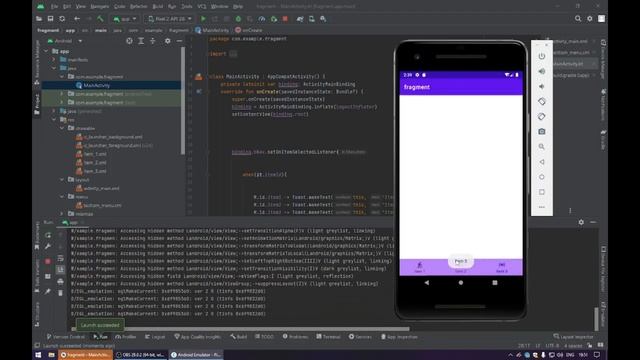
Task: Tap Item 3 in the emulator bottom navigation
Action: coord(502,267)
